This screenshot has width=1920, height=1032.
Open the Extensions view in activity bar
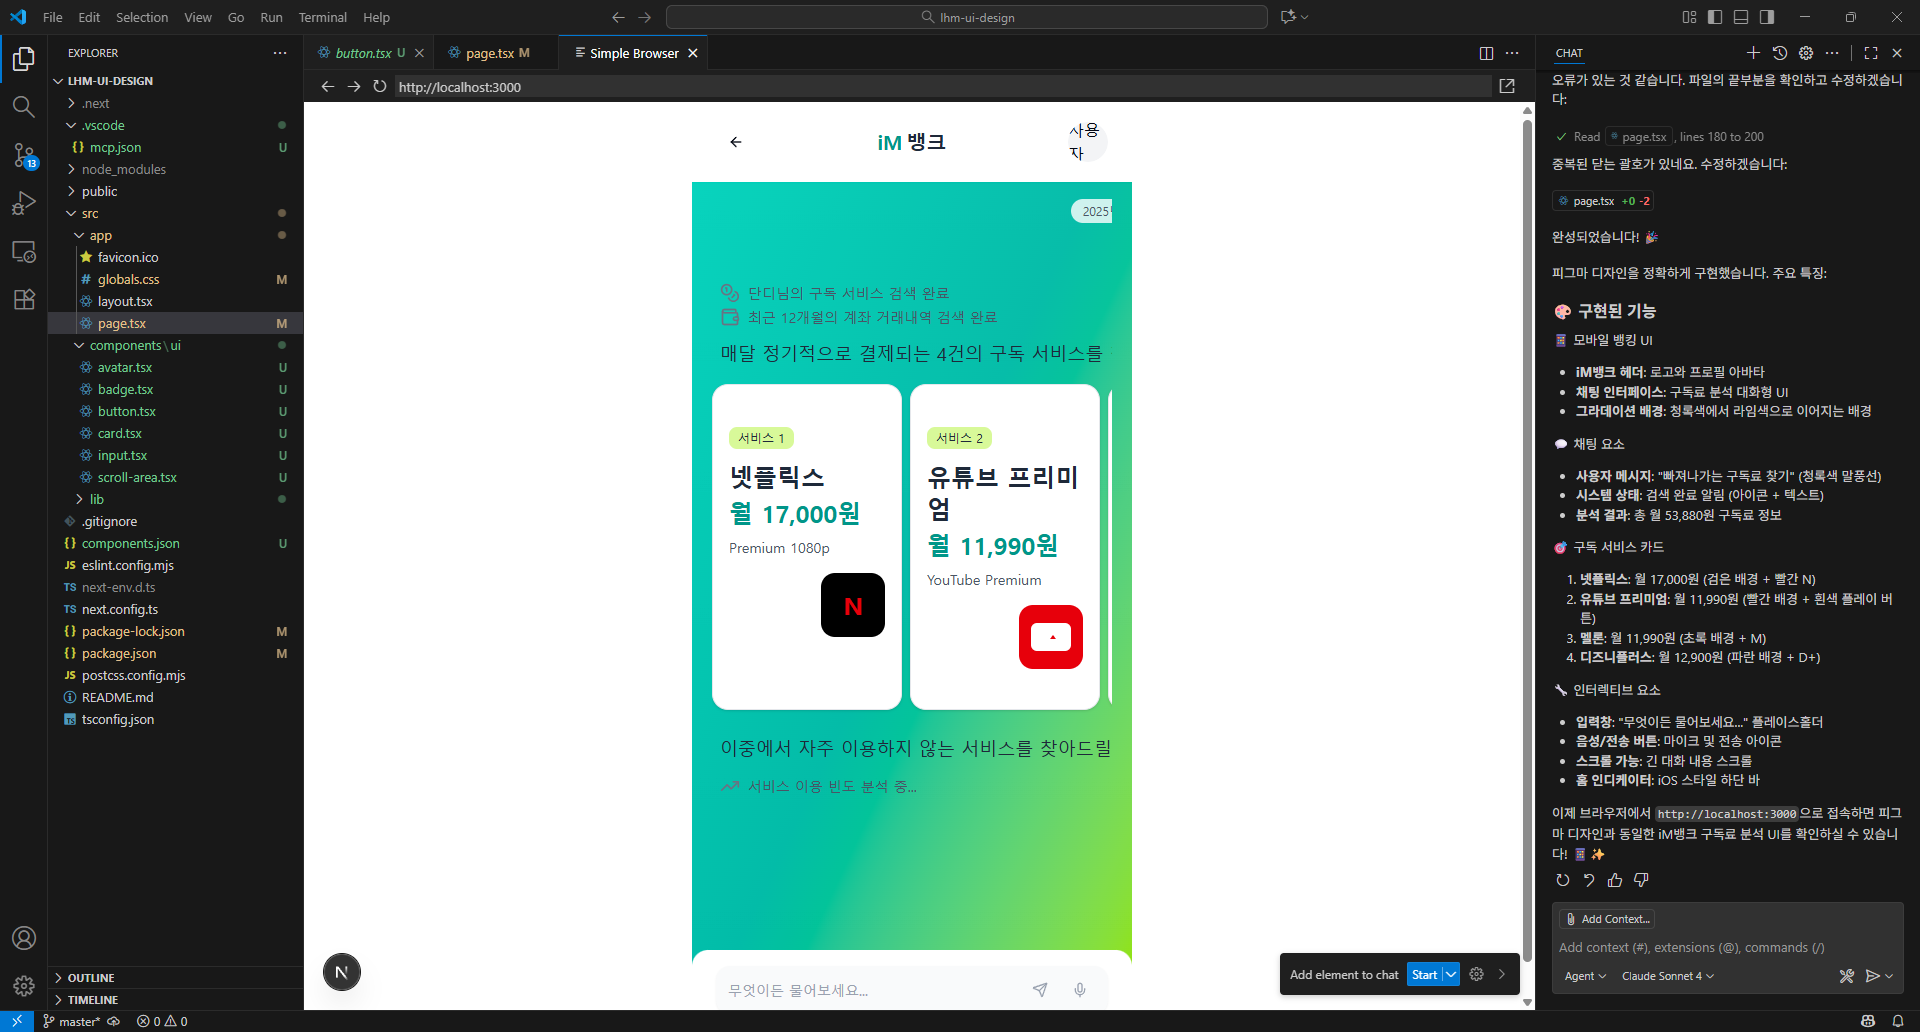(x=24, y=299)
